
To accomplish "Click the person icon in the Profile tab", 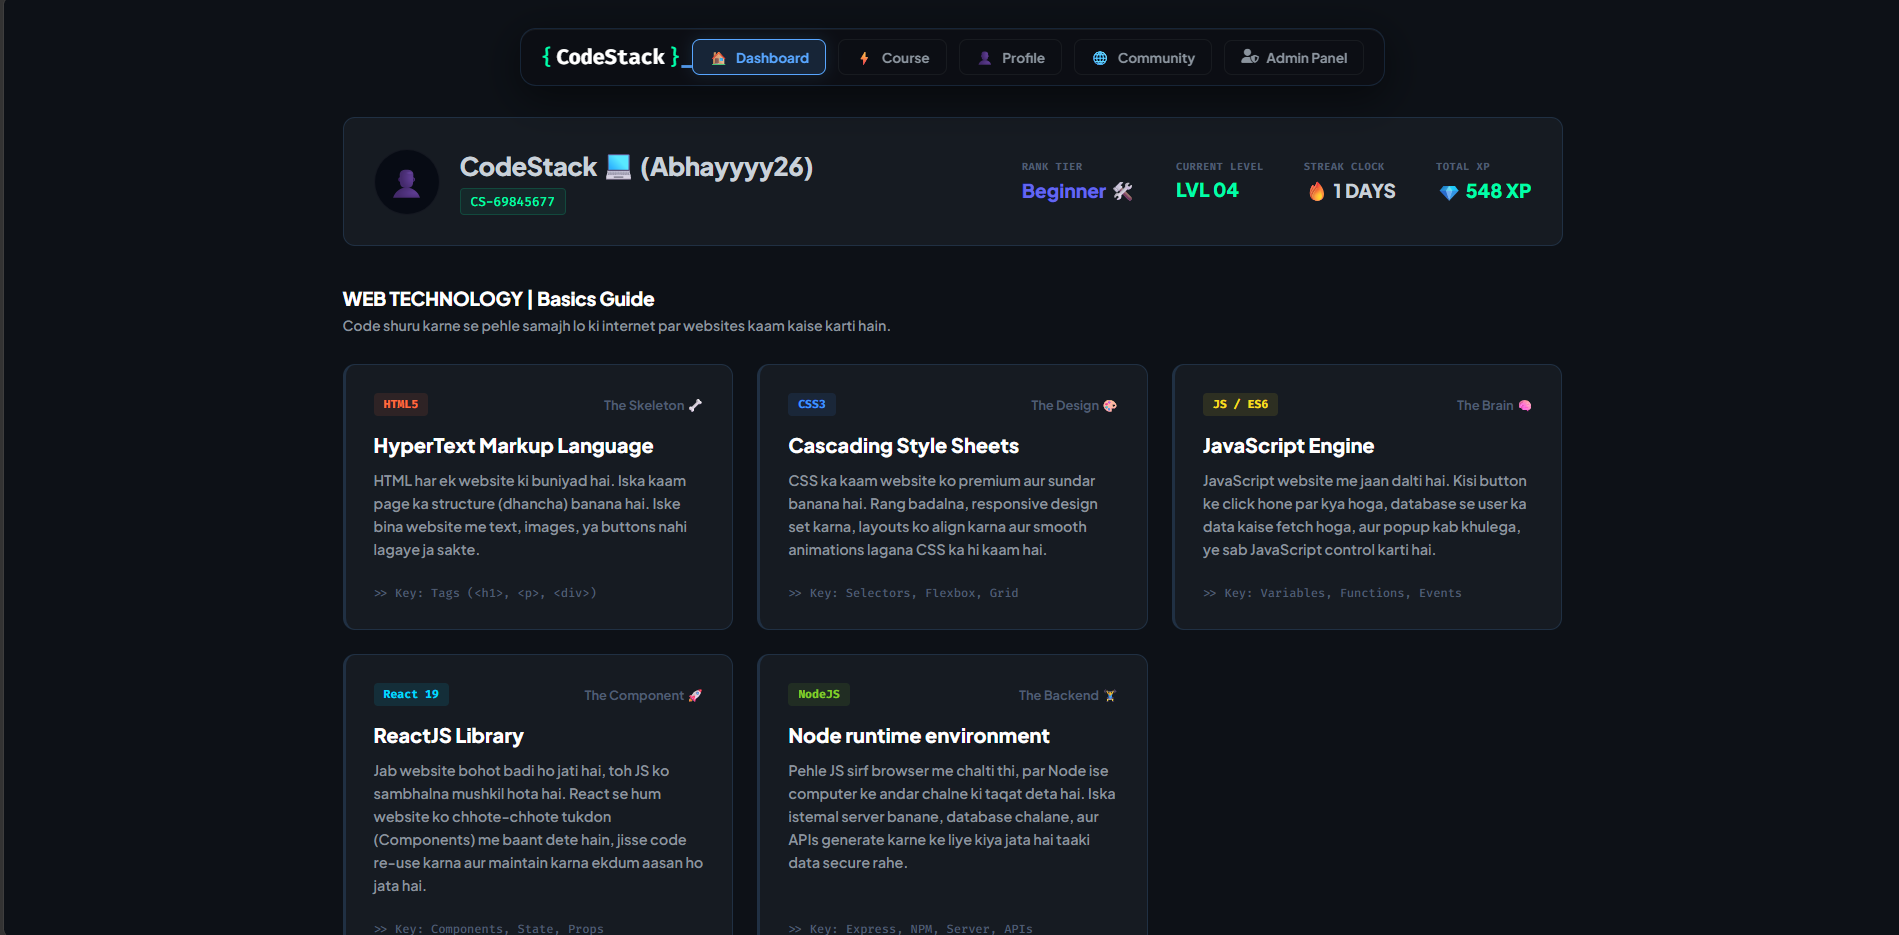I will (x=985, y=58).
